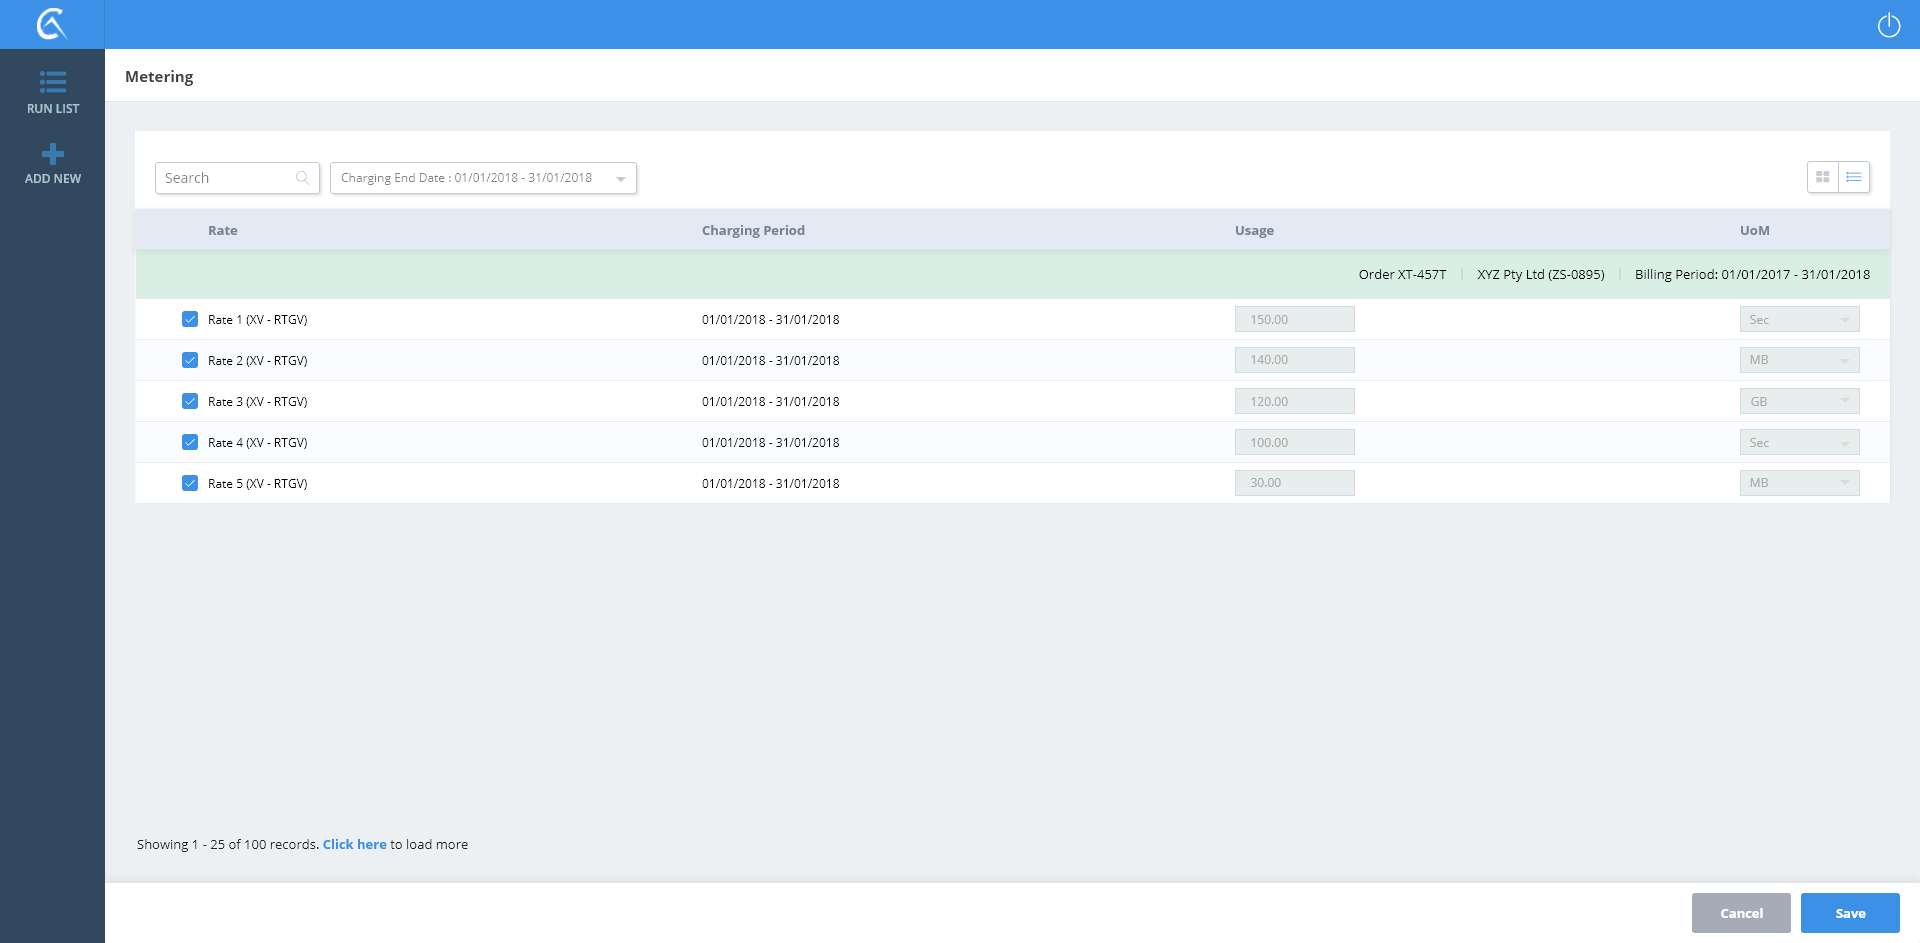Click the Usage column header
Viewport: 1920px width, 943px height.
[1253, 230]
